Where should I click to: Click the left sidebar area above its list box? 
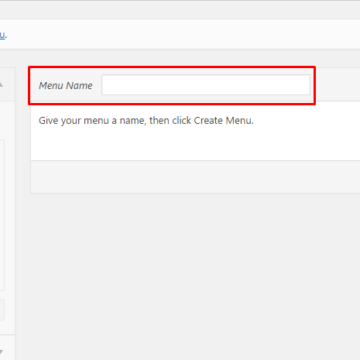coord(7,120)
